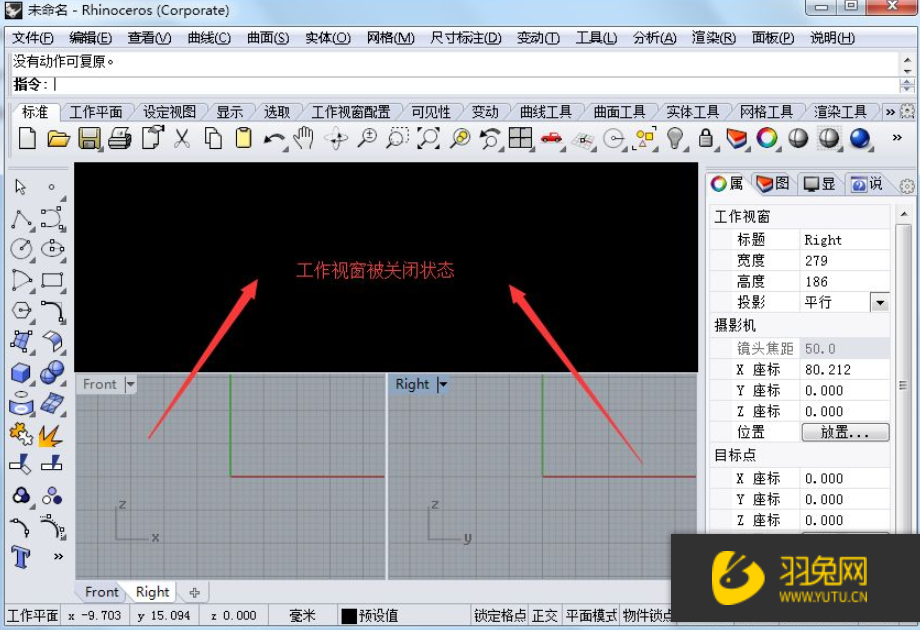Open toolbar options with the gear icon
The image size is (920, 630).
907,111
